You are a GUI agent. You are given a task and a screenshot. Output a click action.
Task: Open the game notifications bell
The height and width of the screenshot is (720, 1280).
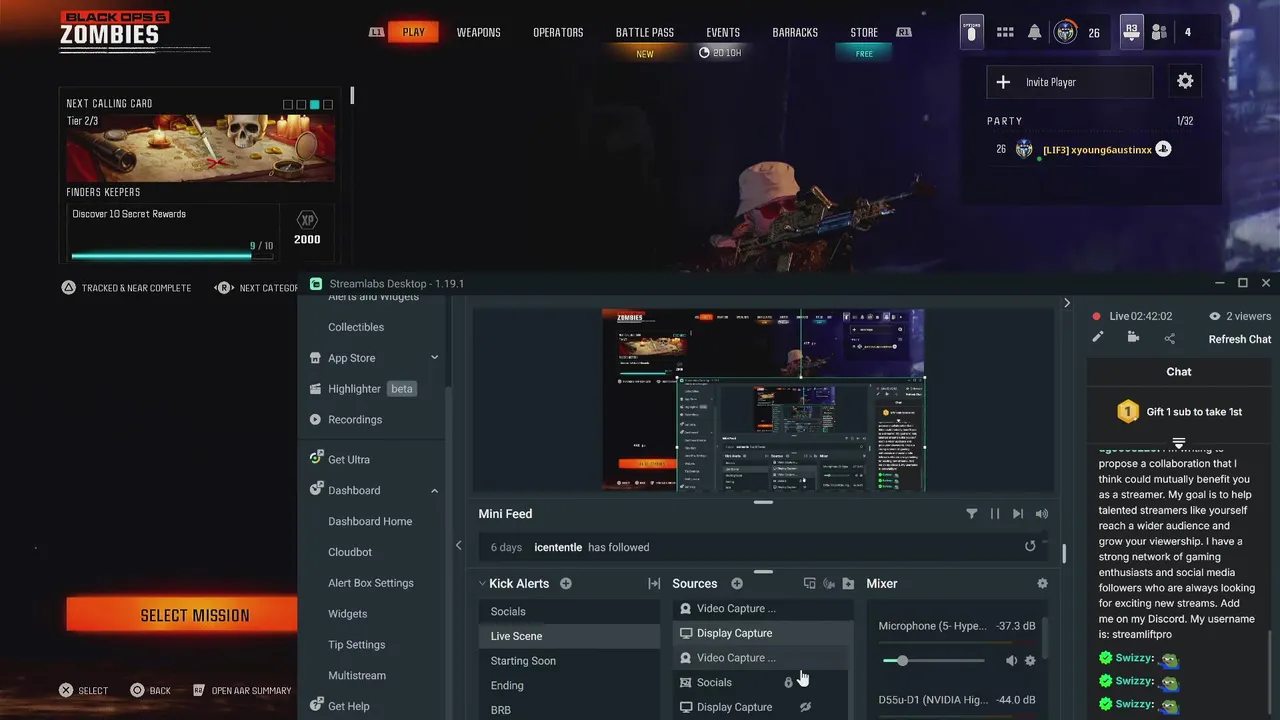(x=1035, y=32)
